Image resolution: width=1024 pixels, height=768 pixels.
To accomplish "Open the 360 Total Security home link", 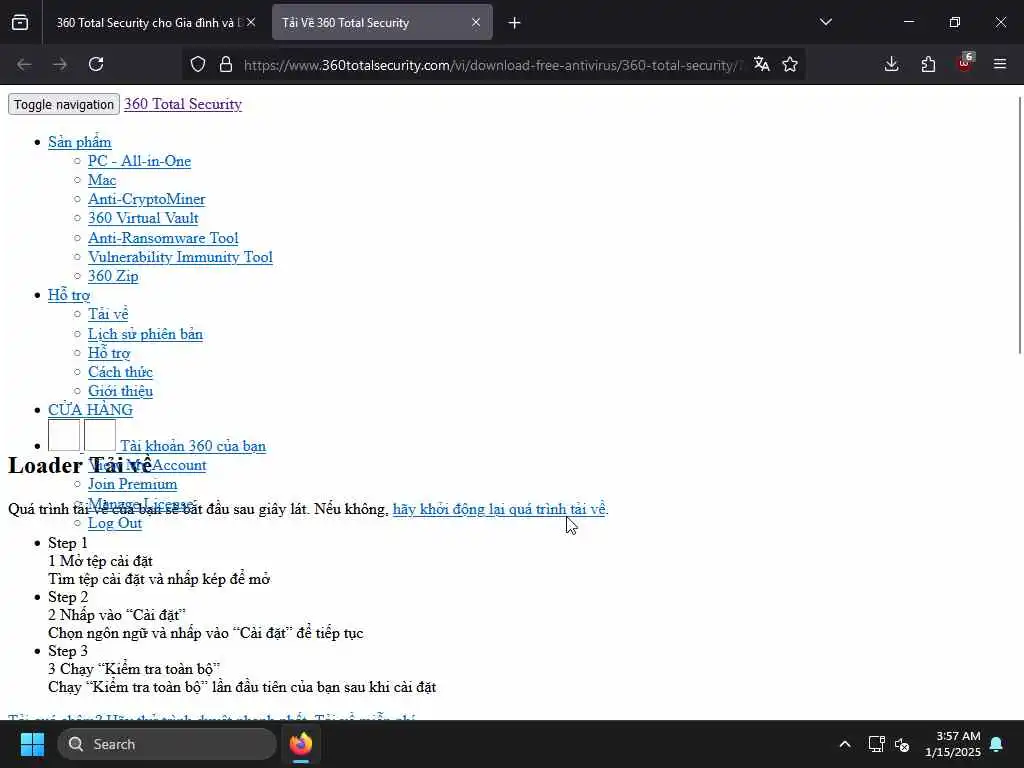I will 183,104.
